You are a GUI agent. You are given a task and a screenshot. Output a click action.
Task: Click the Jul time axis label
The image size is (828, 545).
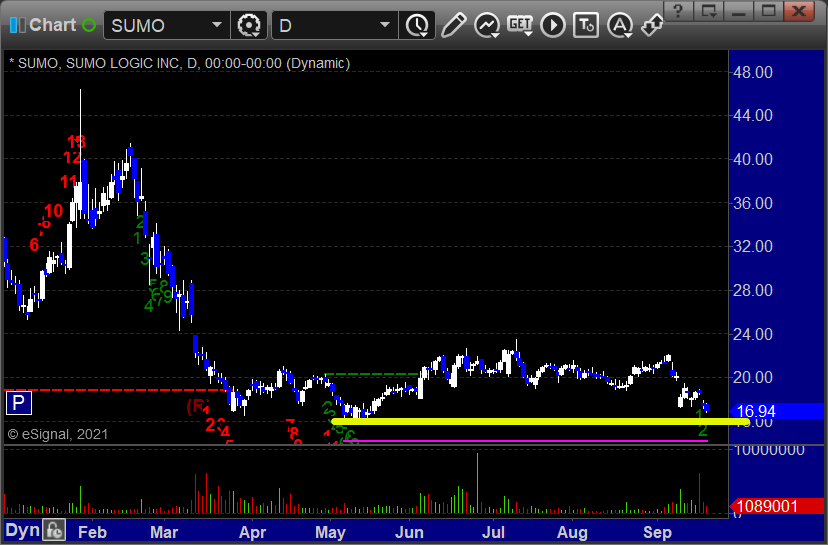click(x=493, y=532)
